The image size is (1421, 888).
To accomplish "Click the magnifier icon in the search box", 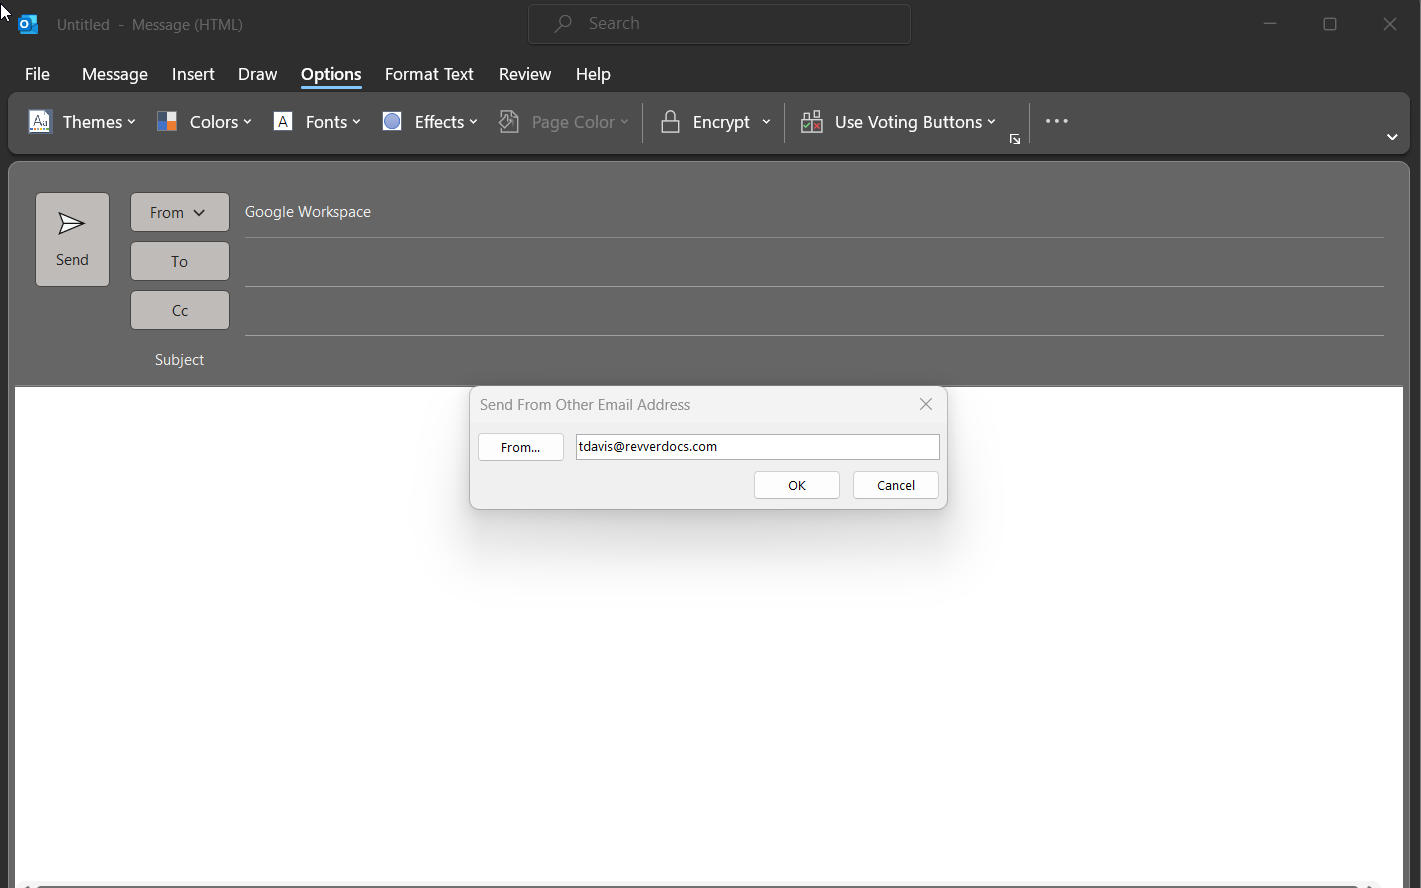I will [x=563, y=23].
